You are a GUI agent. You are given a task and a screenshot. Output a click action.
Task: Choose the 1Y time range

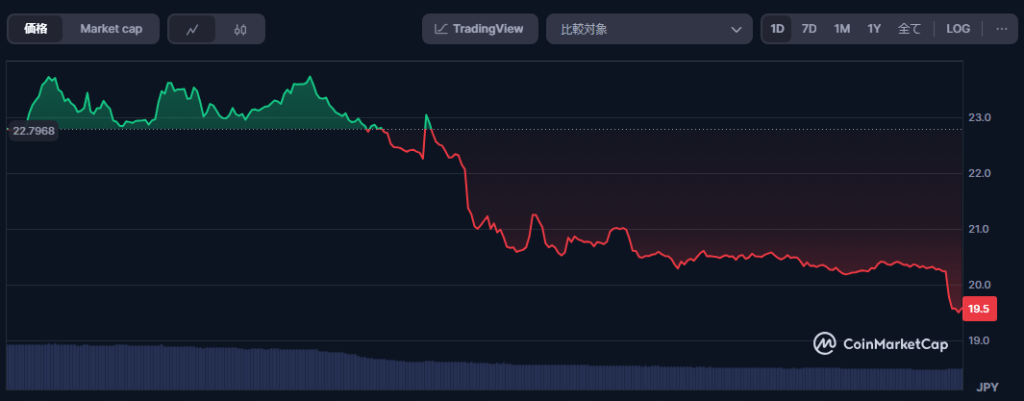(874, 29)
